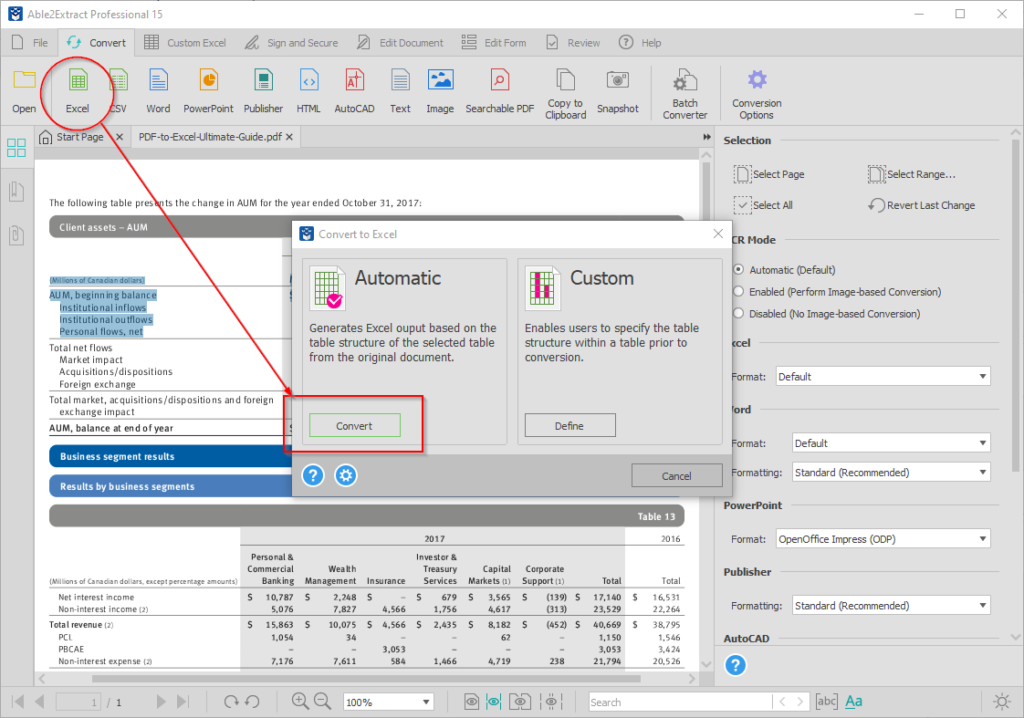Screen dimensions: 1024x718
Task: Open the Word Format dropdown
Action: [x=889, y=442]
